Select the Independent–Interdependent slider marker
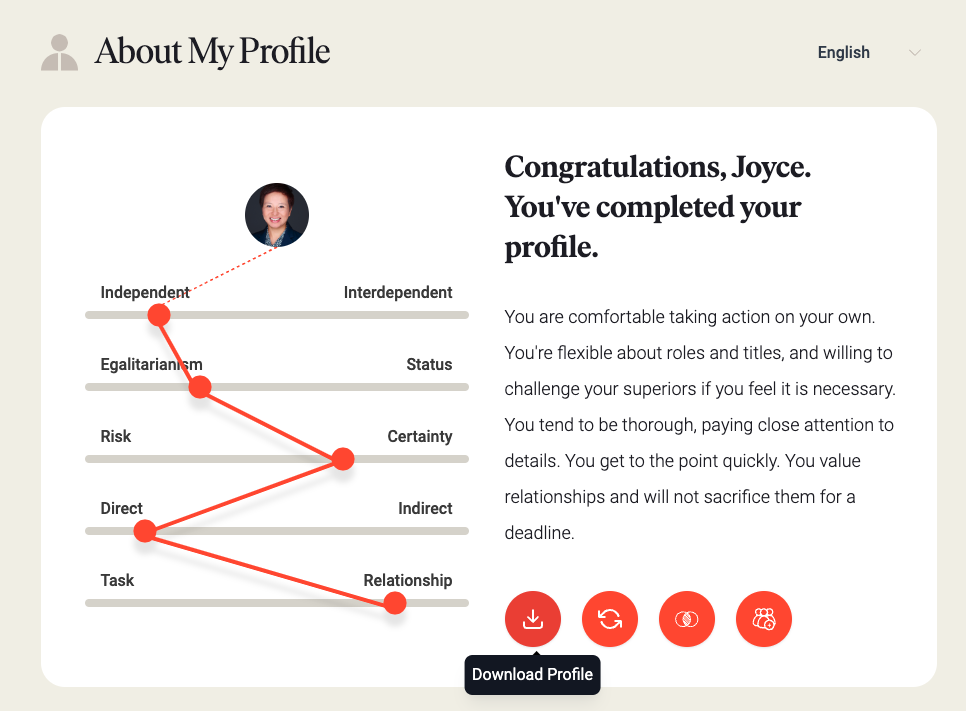 pyautogui.click(x=159, y=315)
